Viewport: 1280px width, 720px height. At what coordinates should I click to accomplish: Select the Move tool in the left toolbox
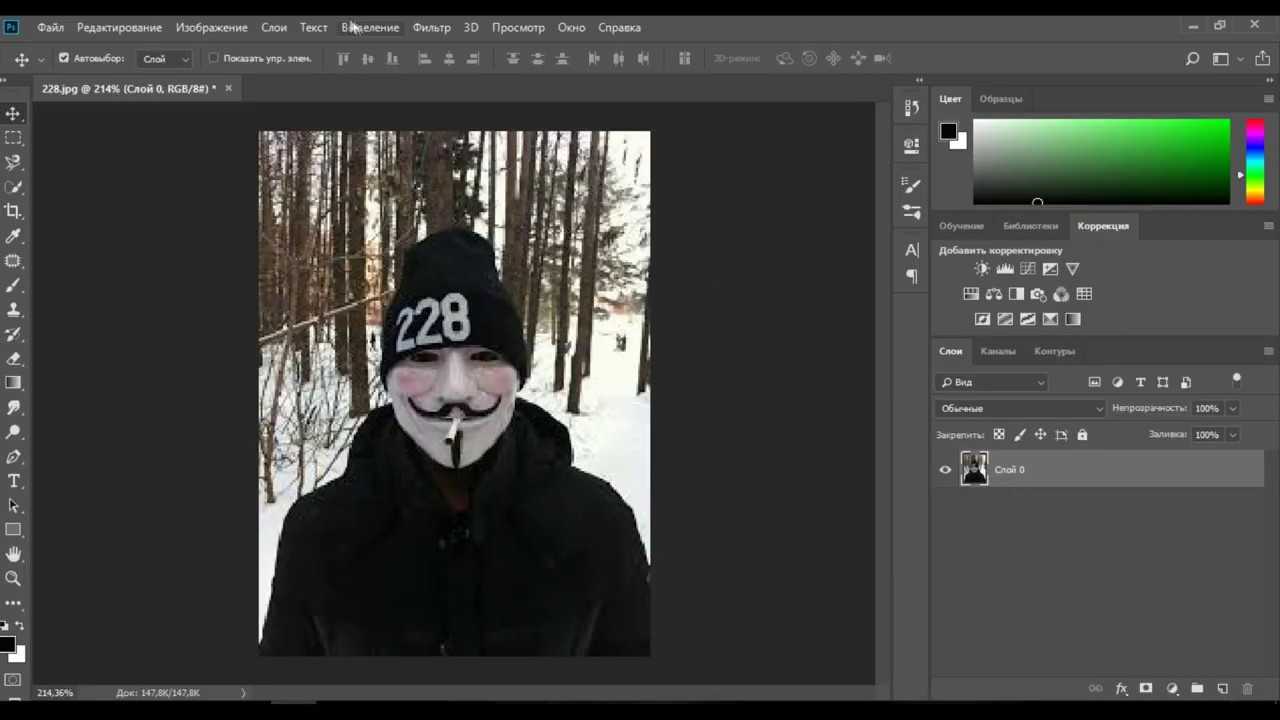(13, 114)
